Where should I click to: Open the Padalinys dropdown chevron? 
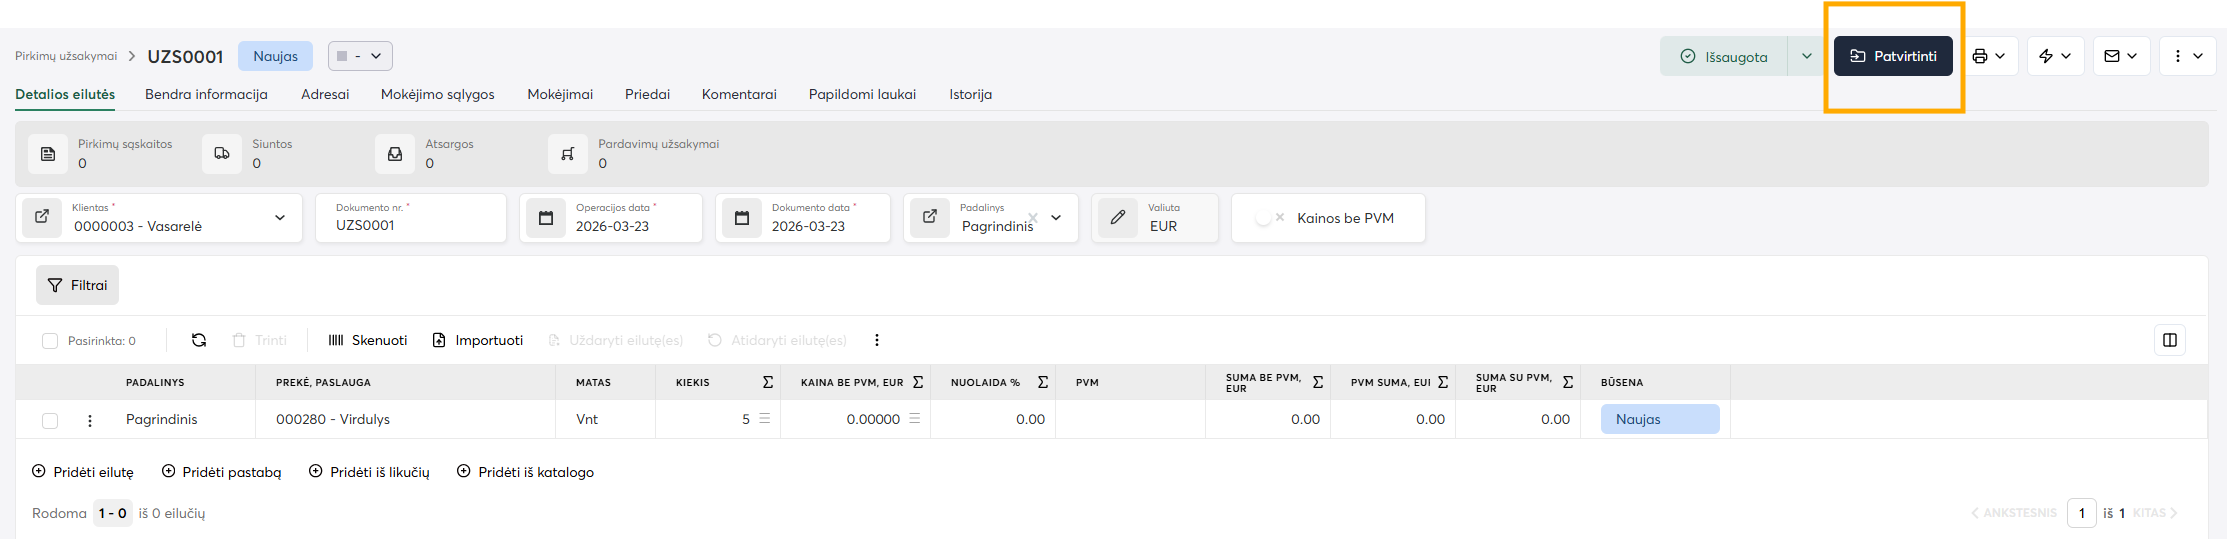[x=1056, y=218]
